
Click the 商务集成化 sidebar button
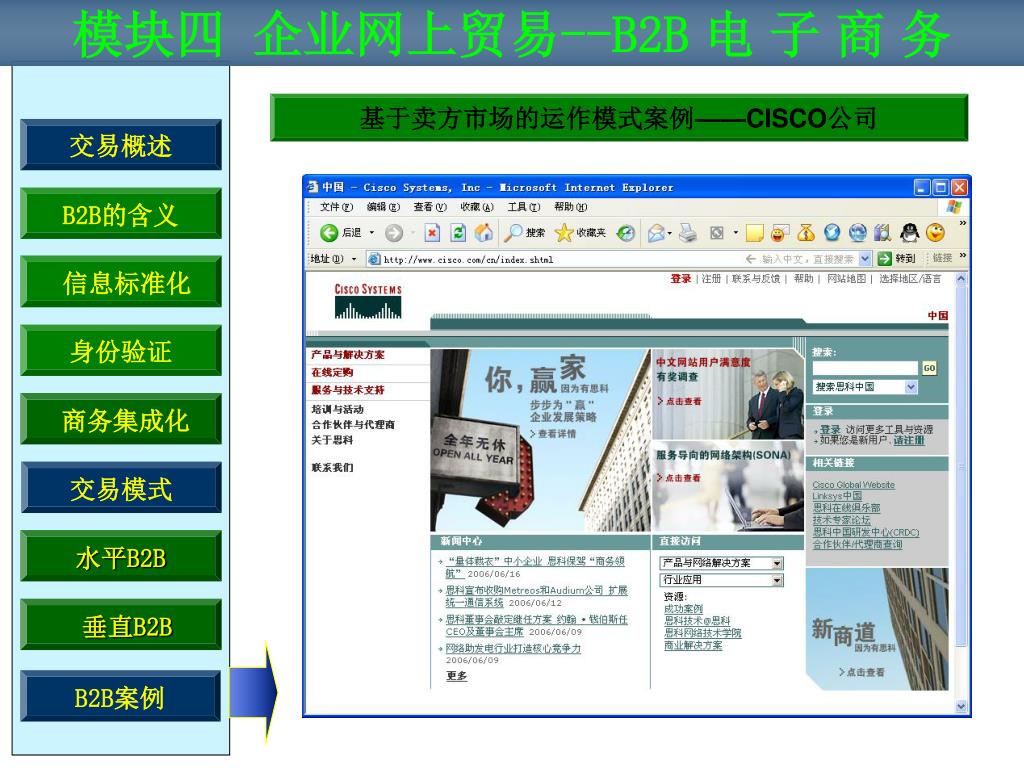pos(121,419)
